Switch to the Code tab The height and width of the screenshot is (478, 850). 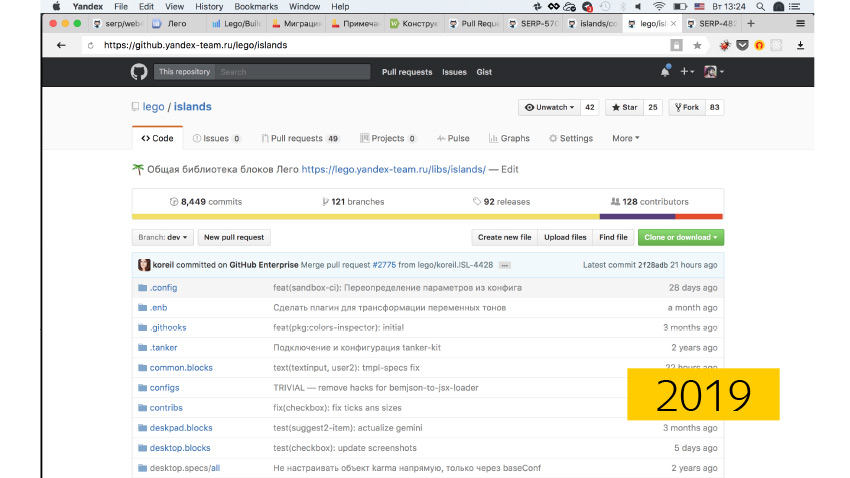[x=157, y=138]
